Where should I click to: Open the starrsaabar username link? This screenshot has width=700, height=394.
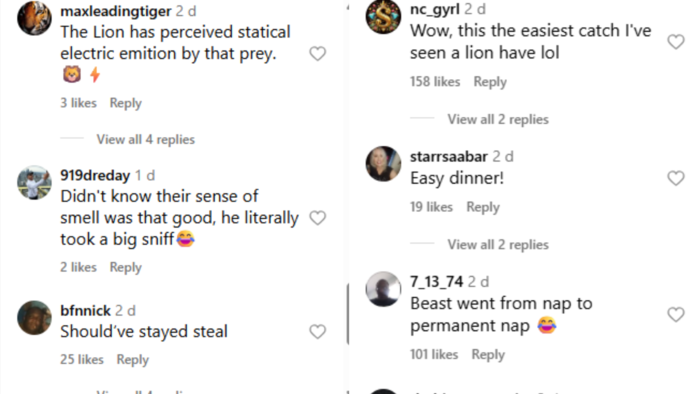pyautogui.click(x=449, y=157)
